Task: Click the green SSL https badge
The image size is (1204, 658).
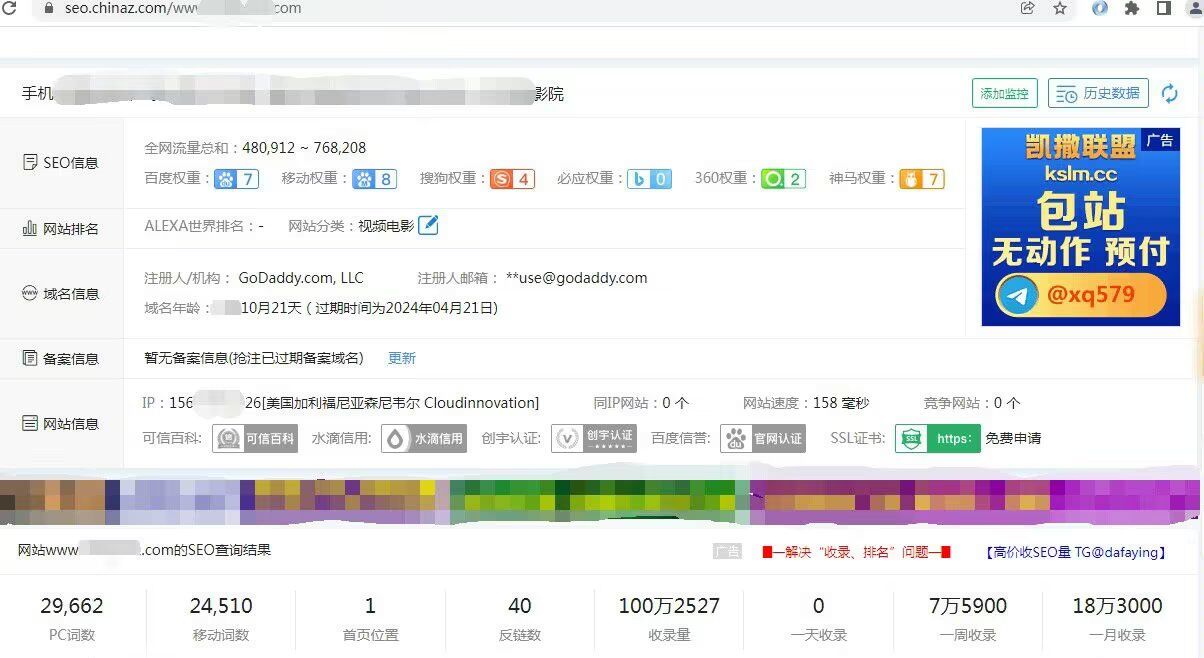Action: [938, 438]
